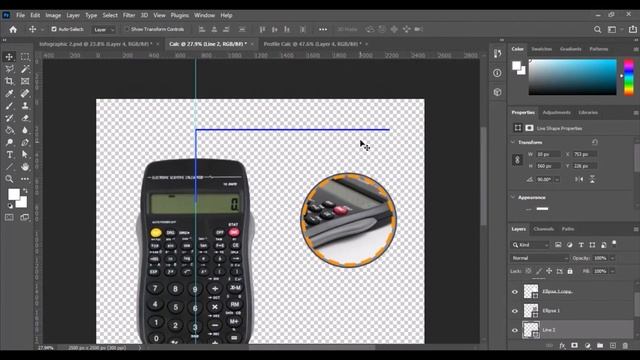The width and height of the screenshot is (640, 360).
Task: Collapse the Appearance section
Action: [513, 197]
